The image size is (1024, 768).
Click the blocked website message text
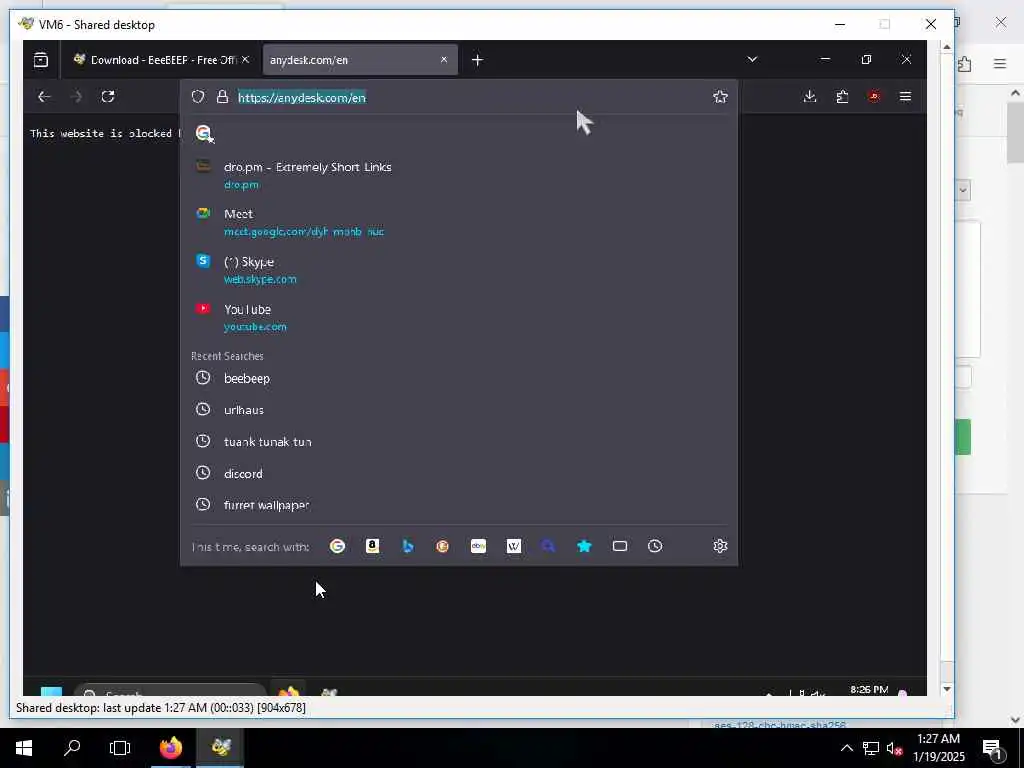[104, 133]
